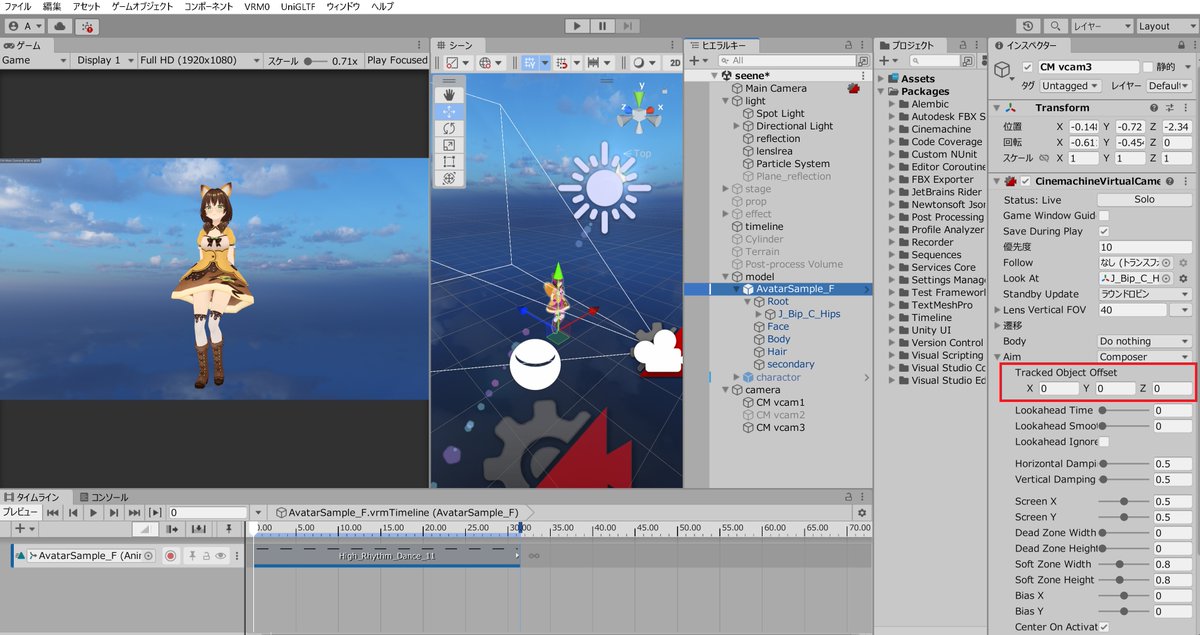Toggle CM vcam3 active checkbox
Image resolution: width=1200 pixels, height=635 pixels.
coord(1027,67)
